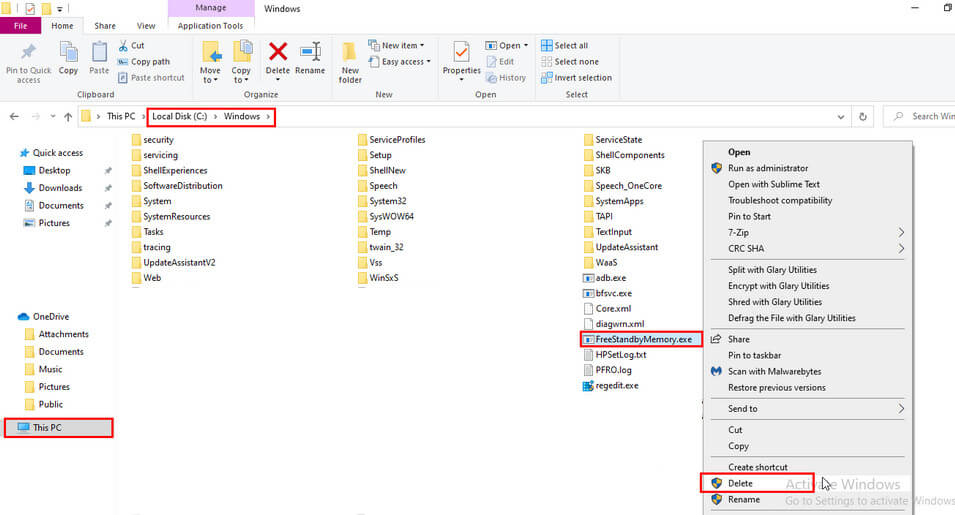Choose Pin to Start
The height and width of the screenshot is (515, 955).
(x=749, y=216)
